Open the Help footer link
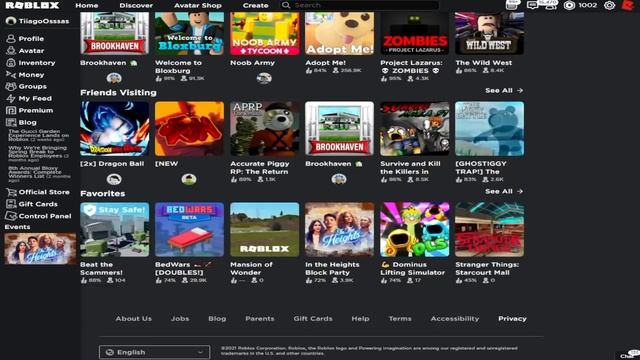 point(360,318)
